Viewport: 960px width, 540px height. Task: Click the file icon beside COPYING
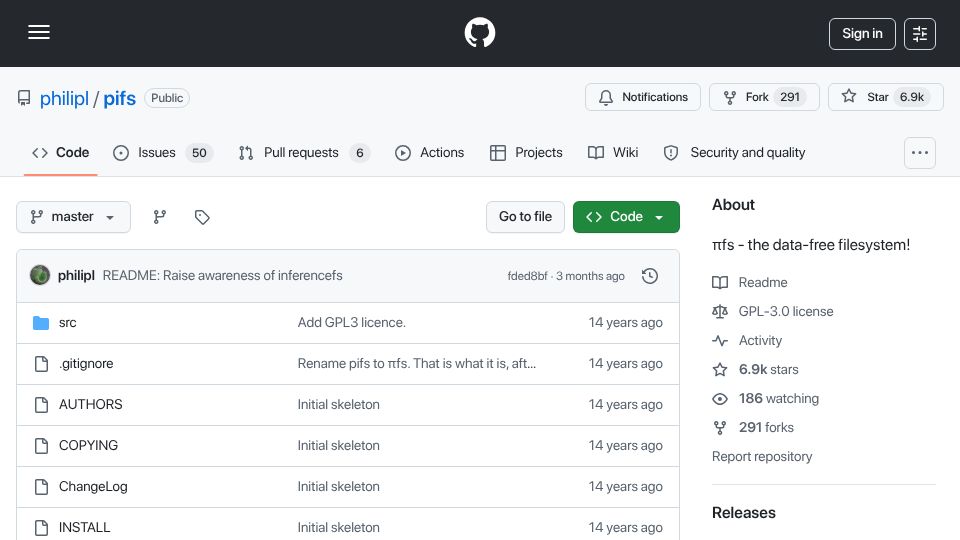click(x=41, y=446)
